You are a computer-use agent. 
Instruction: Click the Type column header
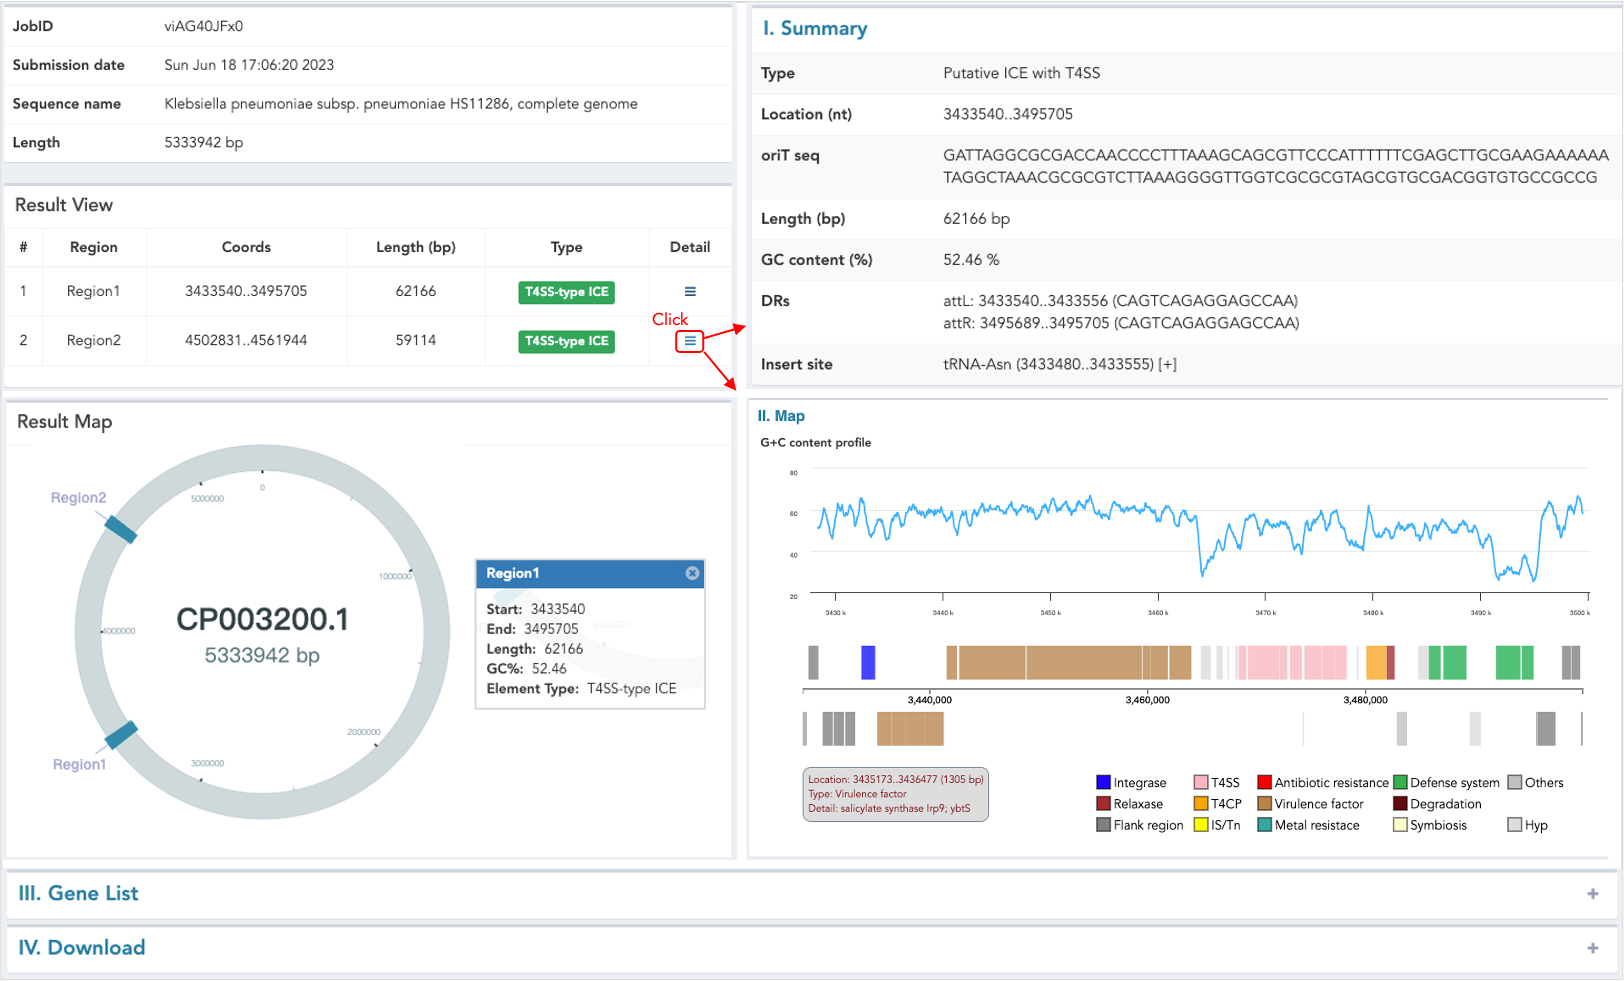[x=566, y=247]
